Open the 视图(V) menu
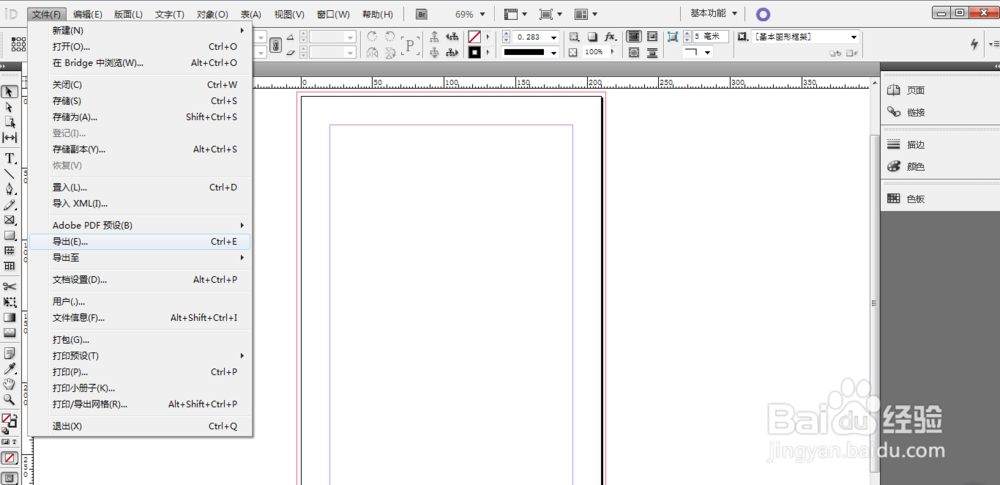Screen dimensions: 1000x485 (289, 14)
